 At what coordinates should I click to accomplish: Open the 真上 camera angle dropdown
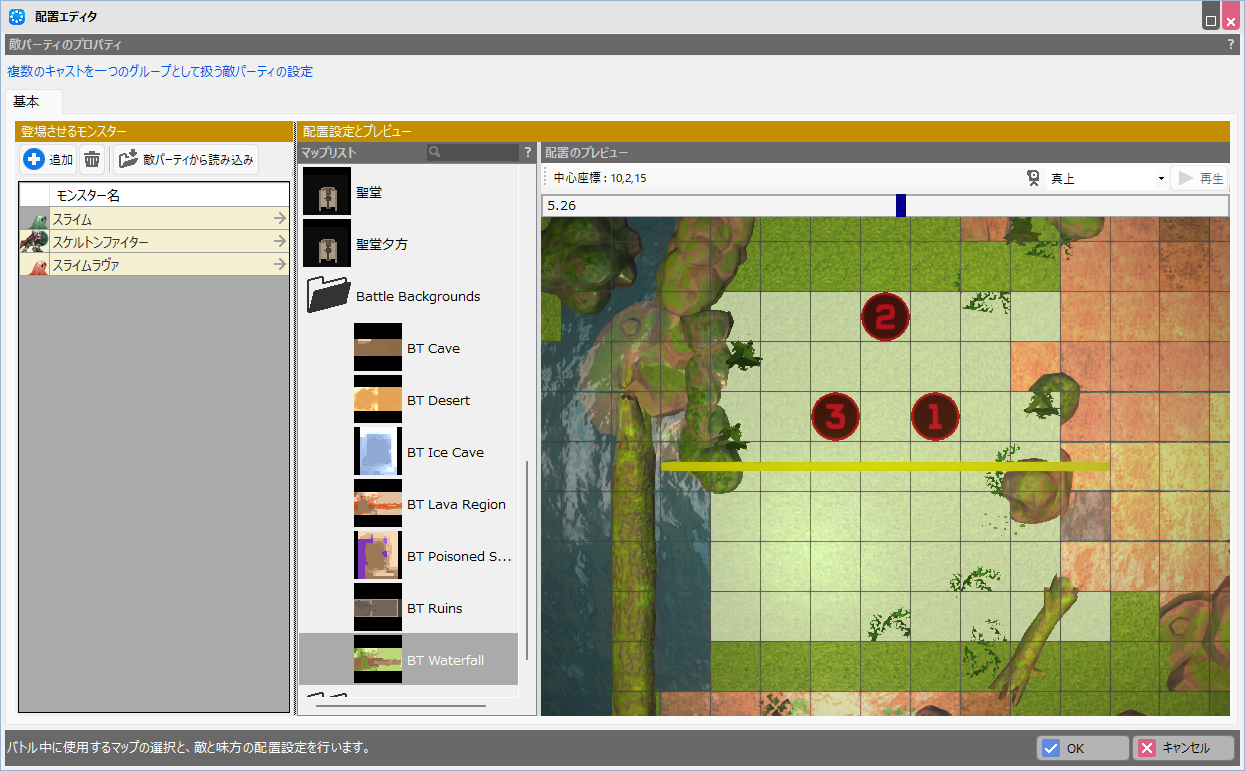click(x=1106, y=178)
